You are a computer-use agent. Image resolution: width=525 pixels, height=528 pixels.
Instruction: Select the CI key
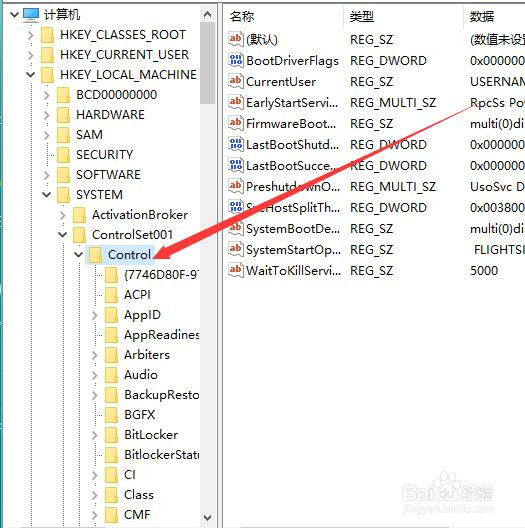pos(130,475)
